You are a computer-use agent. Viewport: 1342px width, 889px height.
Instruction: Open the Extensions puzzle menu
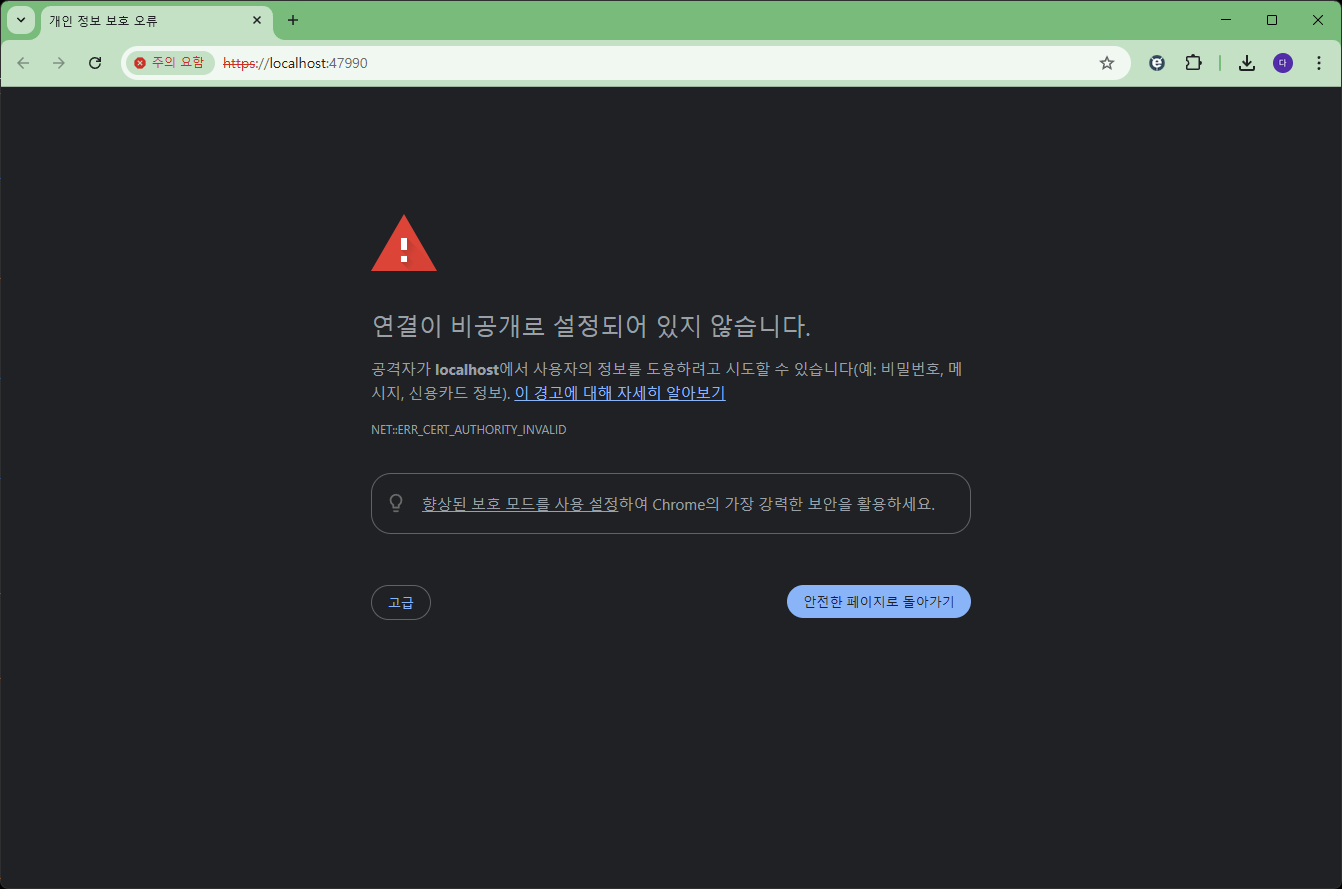(1193, 63)
